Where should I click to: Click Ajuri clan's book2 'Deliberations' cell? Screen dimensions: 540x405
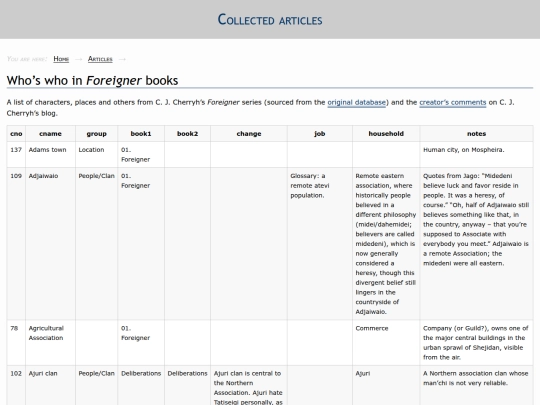coord(187,385)
